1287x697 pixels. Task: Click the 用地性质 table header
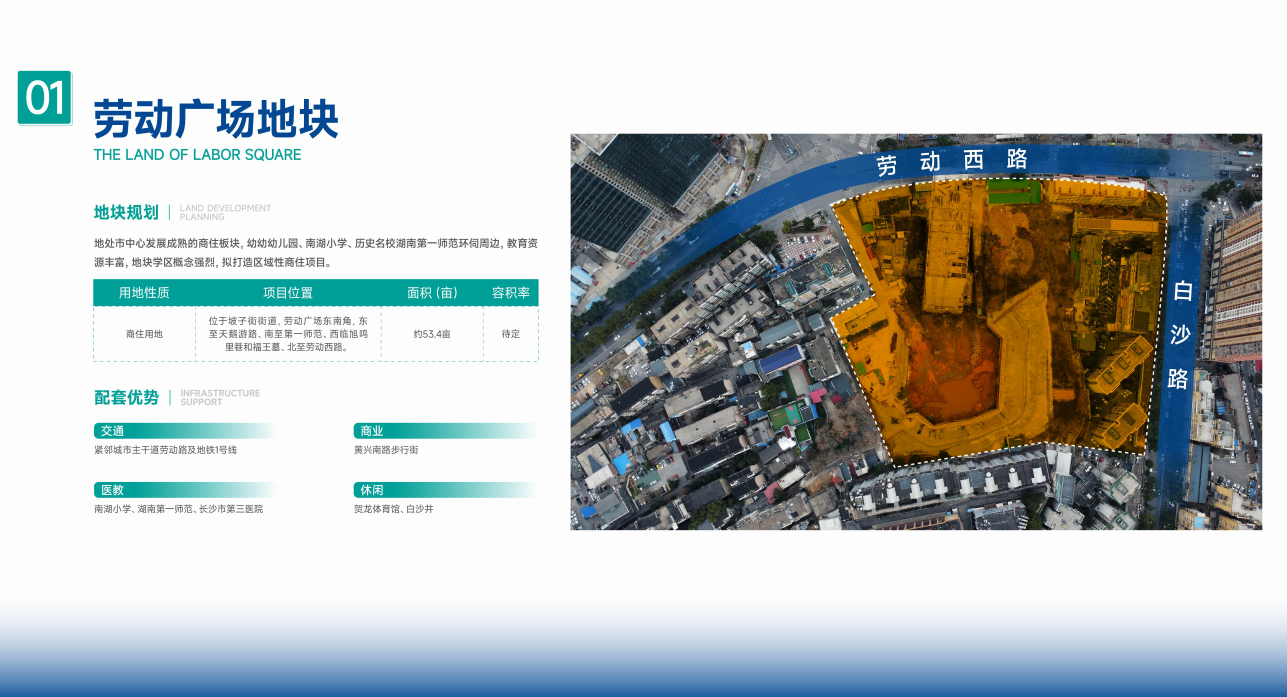coord(144,293)
